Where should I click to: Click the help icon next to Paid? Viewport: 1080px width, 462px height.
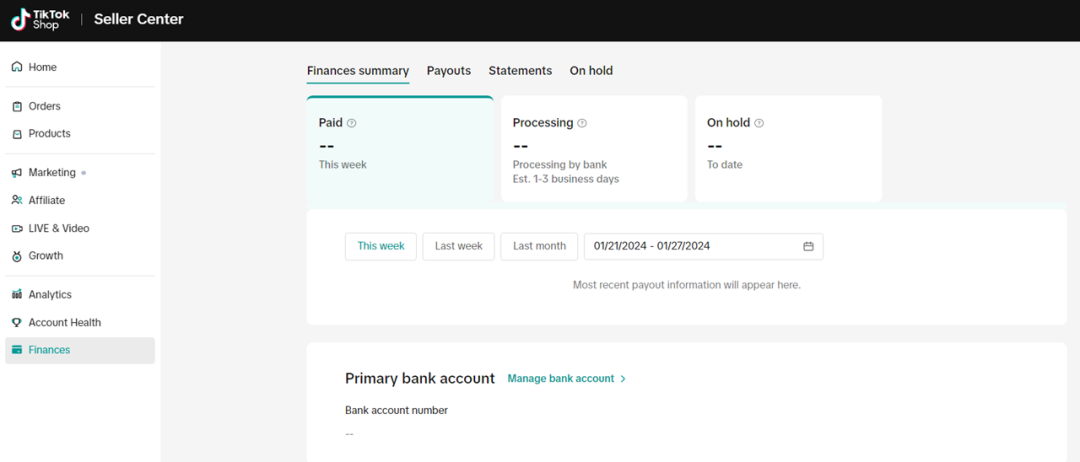coord(351,123)
